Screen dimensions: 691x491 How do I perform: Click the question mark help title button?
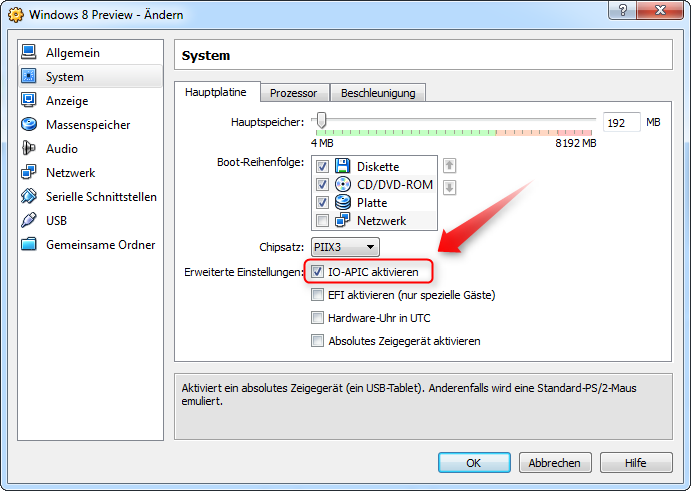622,10
